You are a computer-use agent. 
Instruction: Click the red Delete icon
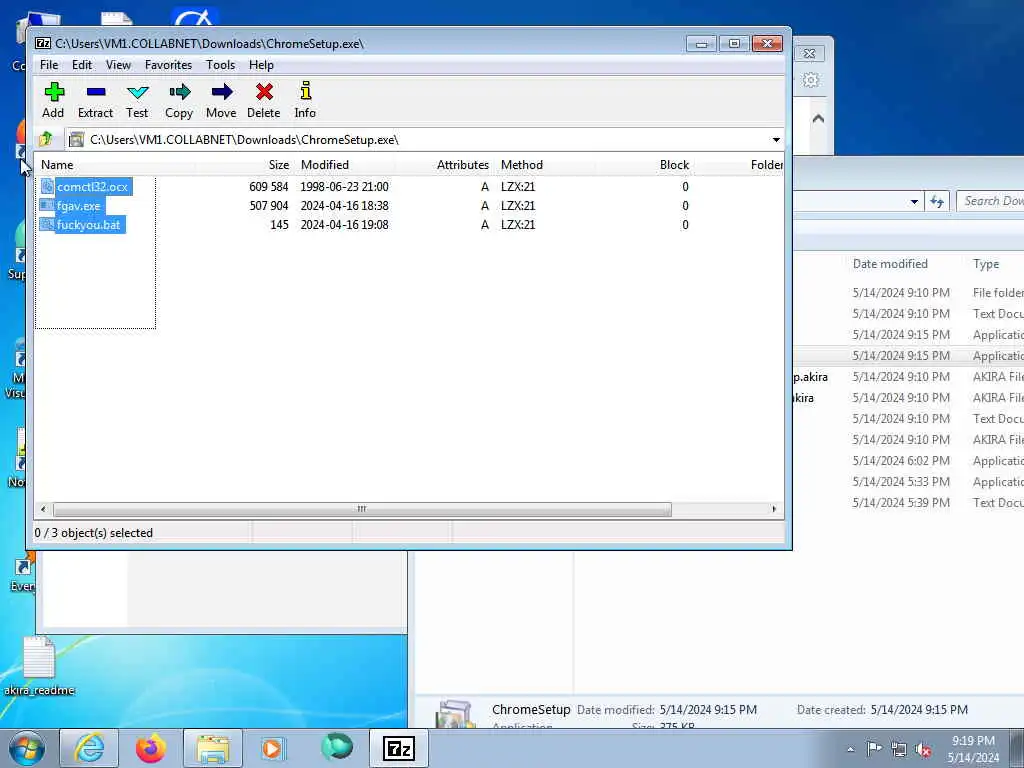tap(264, 92)
